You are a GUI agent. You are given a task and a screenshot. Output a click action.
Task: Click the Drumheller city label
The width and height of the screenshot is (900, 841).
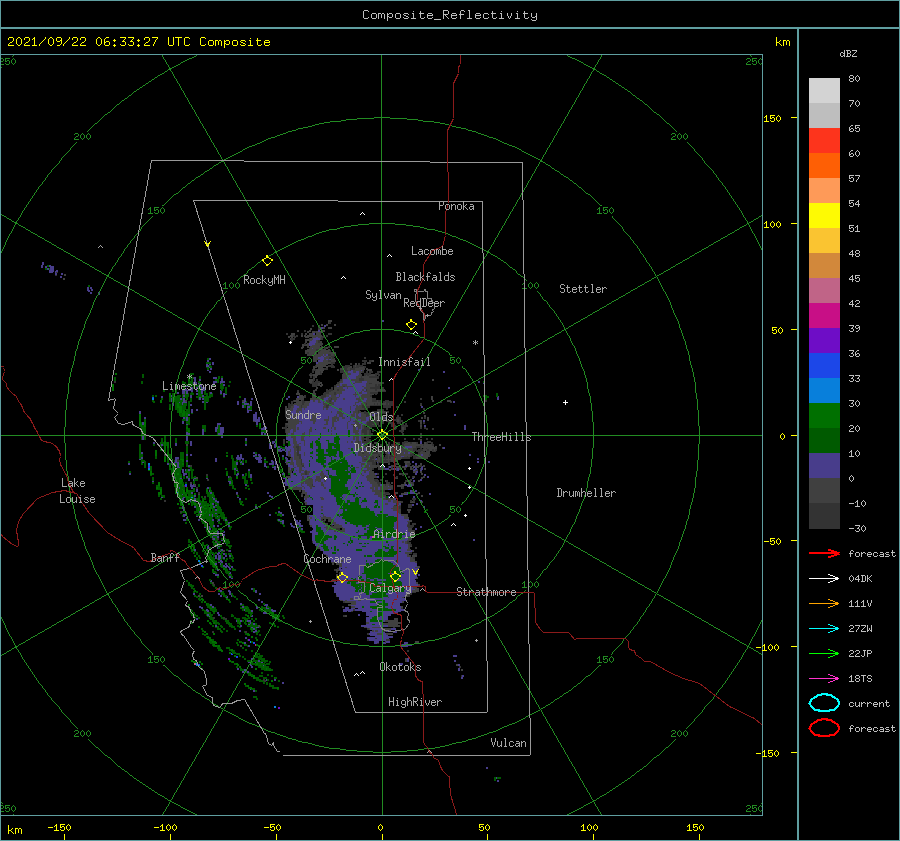586,493
